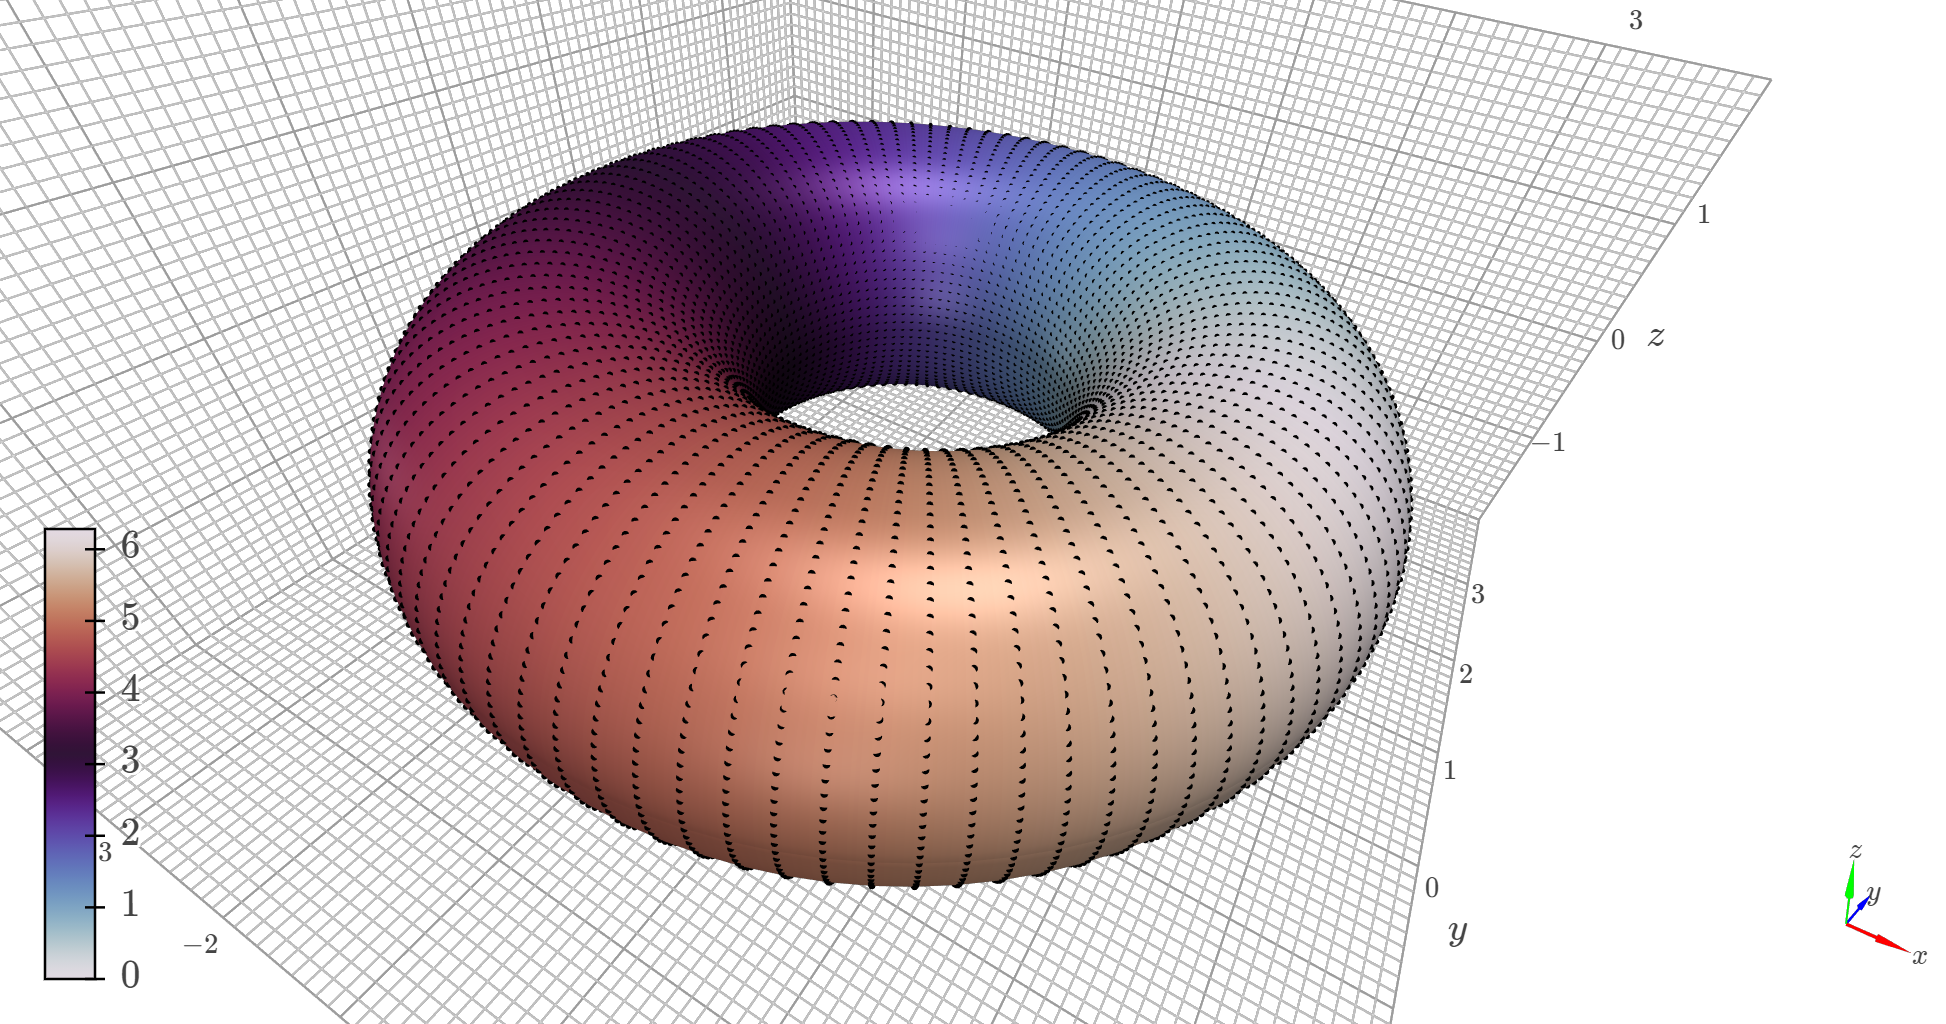Select the z label above the orientation gizmo
The height and width of the screenshot is (1024, 1946).
pos(1855,851)
